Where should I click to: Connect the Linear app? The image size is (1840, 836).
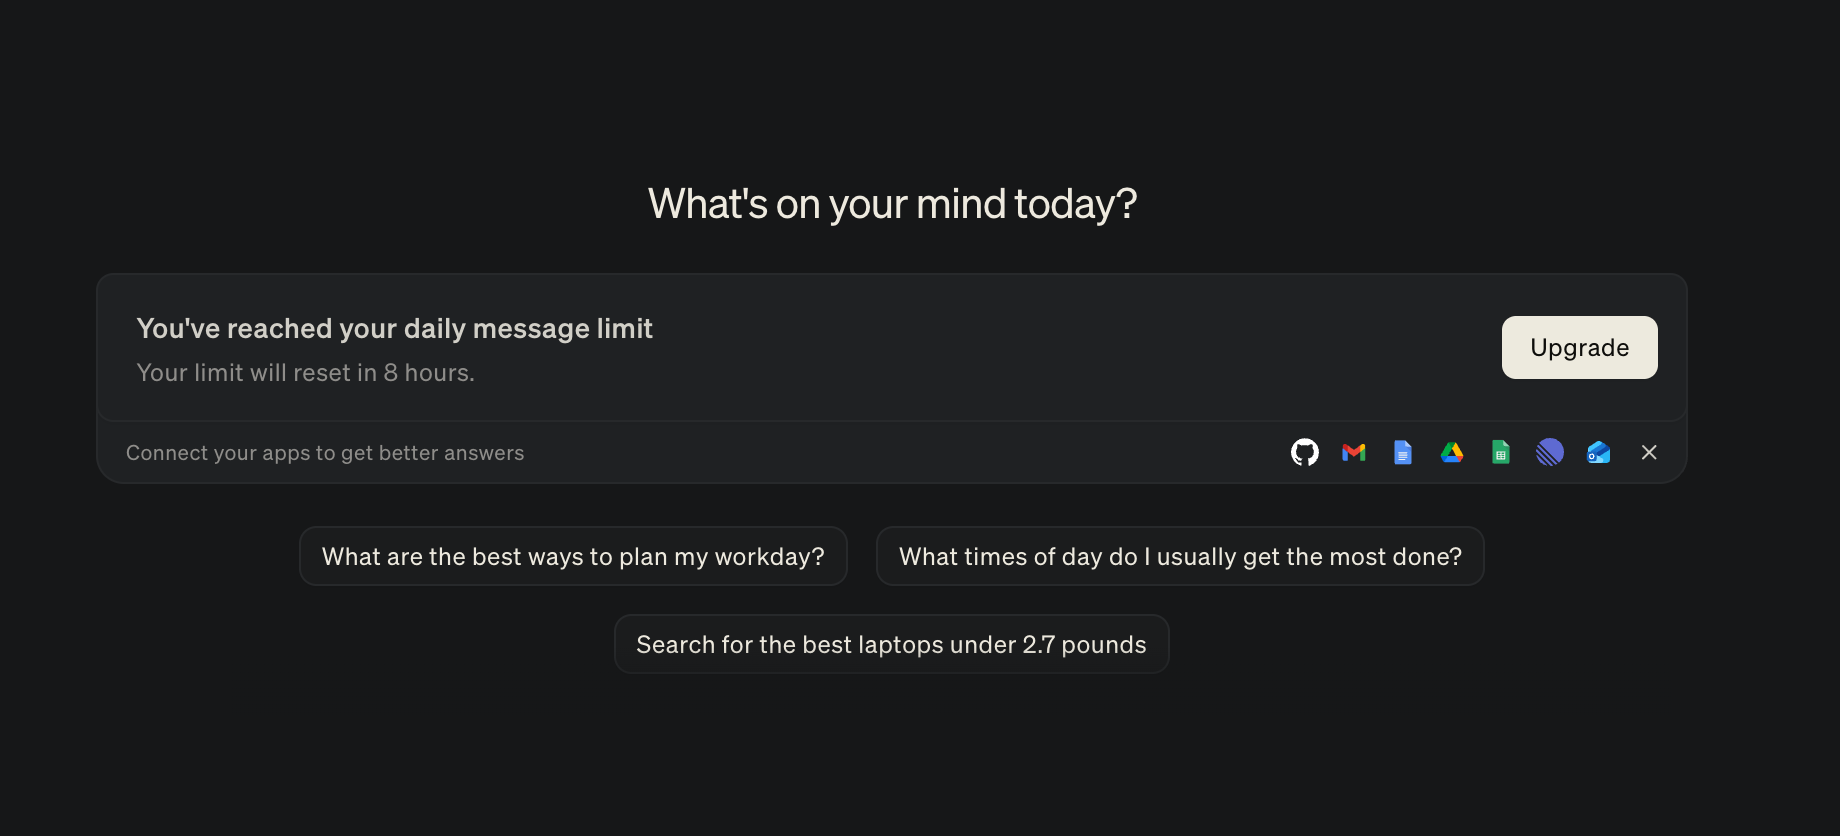point(1549,453)
